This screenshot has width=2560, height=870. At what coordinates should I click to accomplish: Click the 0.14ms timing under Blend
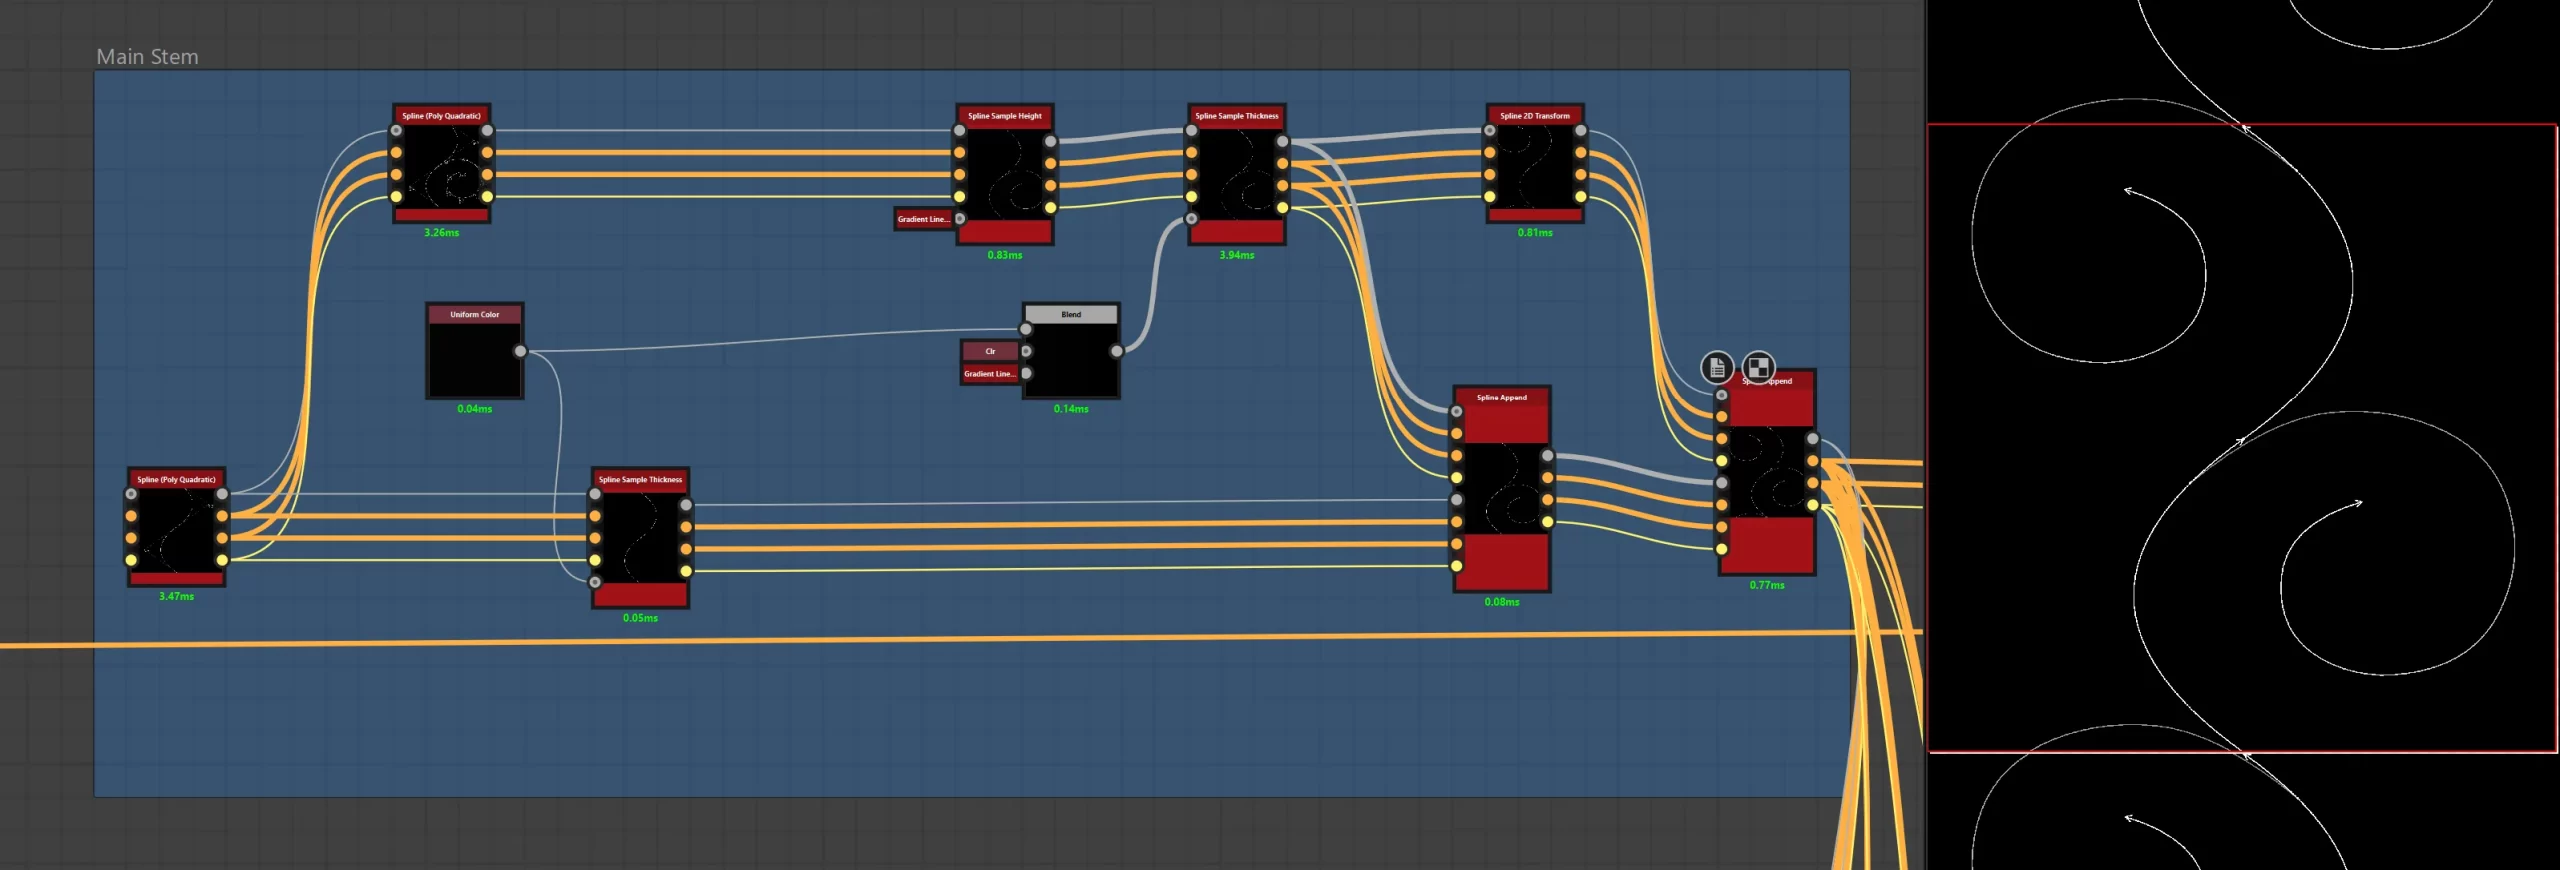click(x=1071, y=409)
